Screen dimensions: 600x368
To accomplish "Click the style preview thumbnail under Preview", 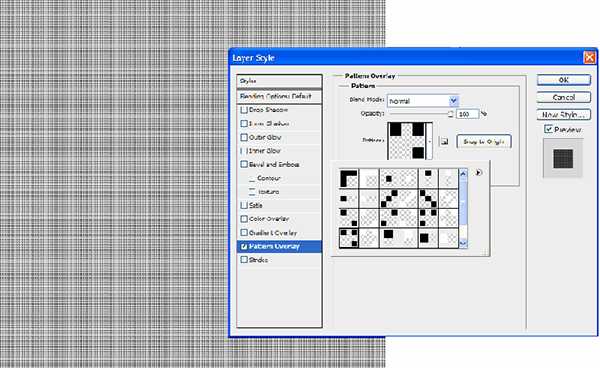I will point(563,158).
